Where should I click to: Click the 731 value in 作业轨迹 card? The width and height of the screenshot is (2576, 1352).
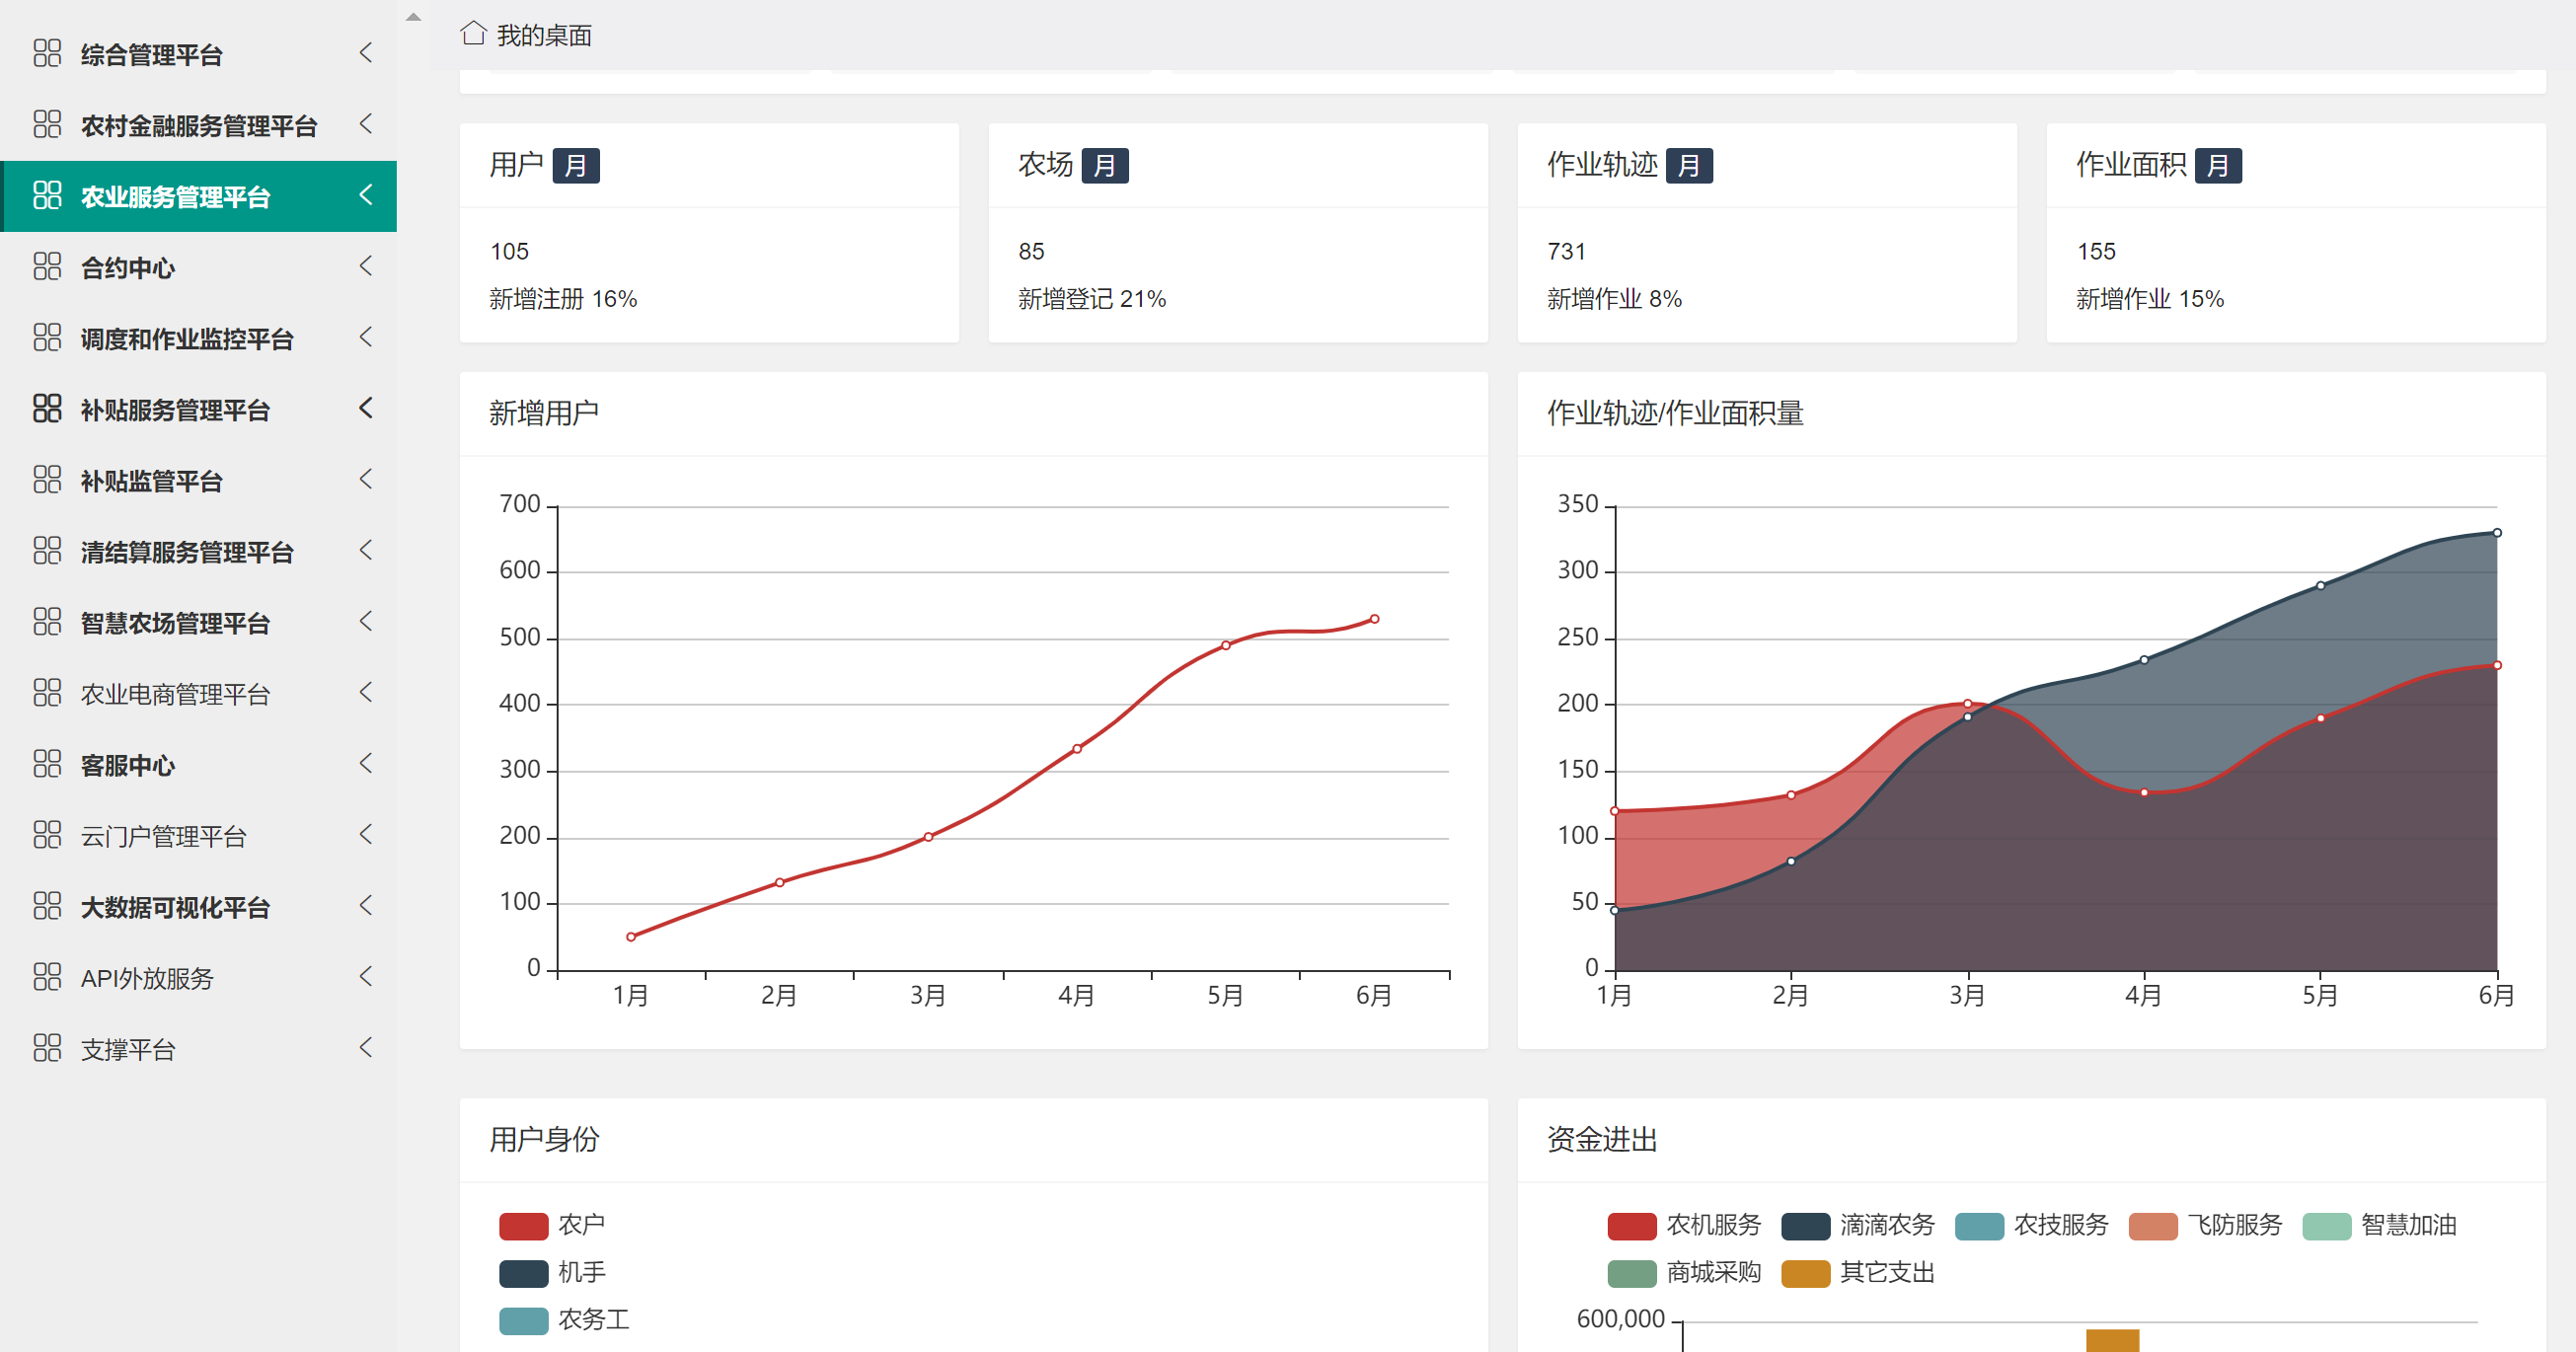1566,251
